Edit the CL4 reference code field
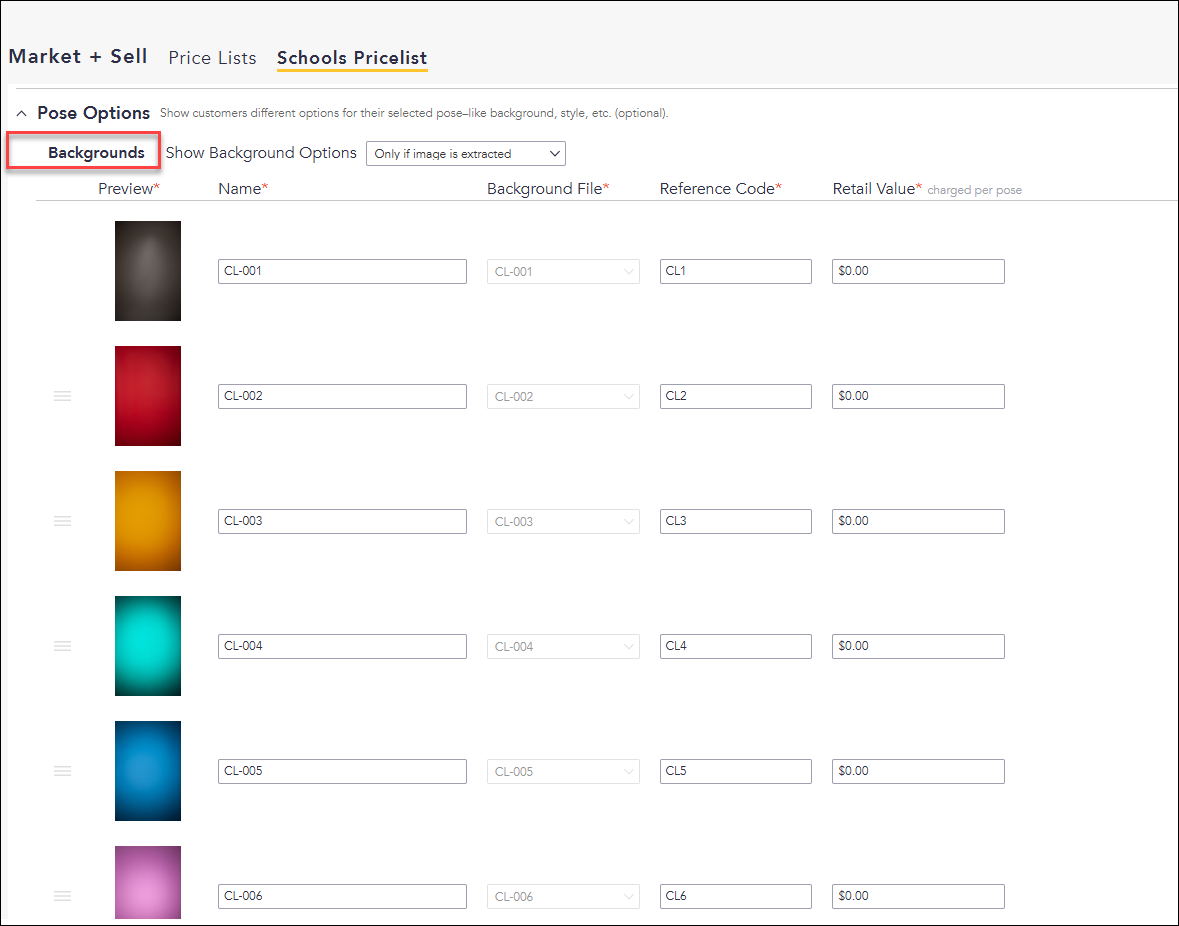 pos(735,646)
